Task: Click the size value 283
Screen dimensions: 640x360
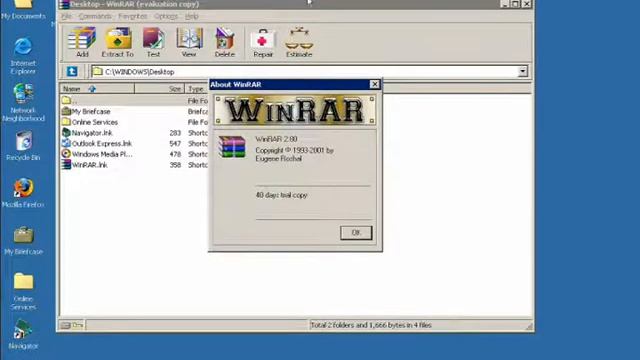Action: click(175, 133)
